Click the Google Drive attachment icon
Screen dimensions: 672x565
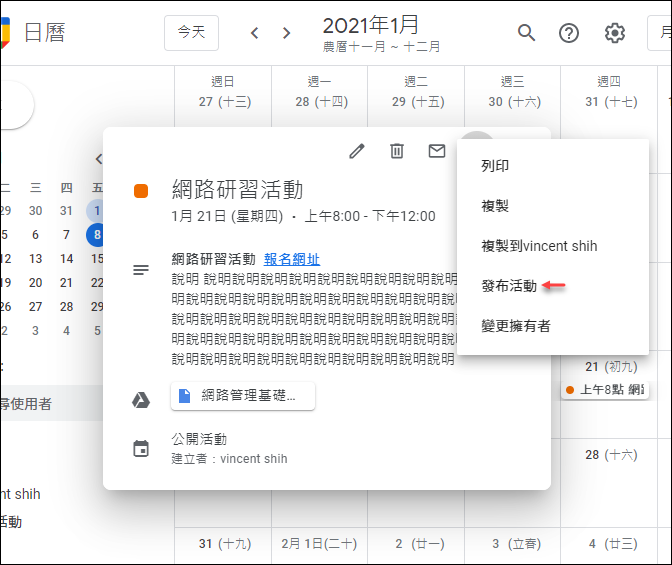click(141, 400)
